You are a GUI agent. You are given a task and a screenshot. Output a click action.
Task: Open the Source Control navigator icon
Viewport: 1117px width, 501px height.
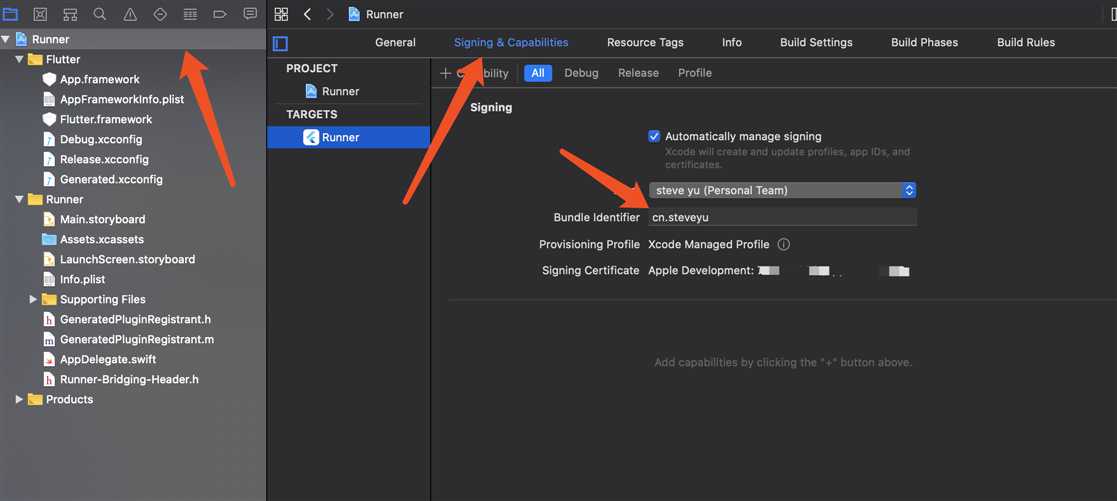click(x=41, y=14)
